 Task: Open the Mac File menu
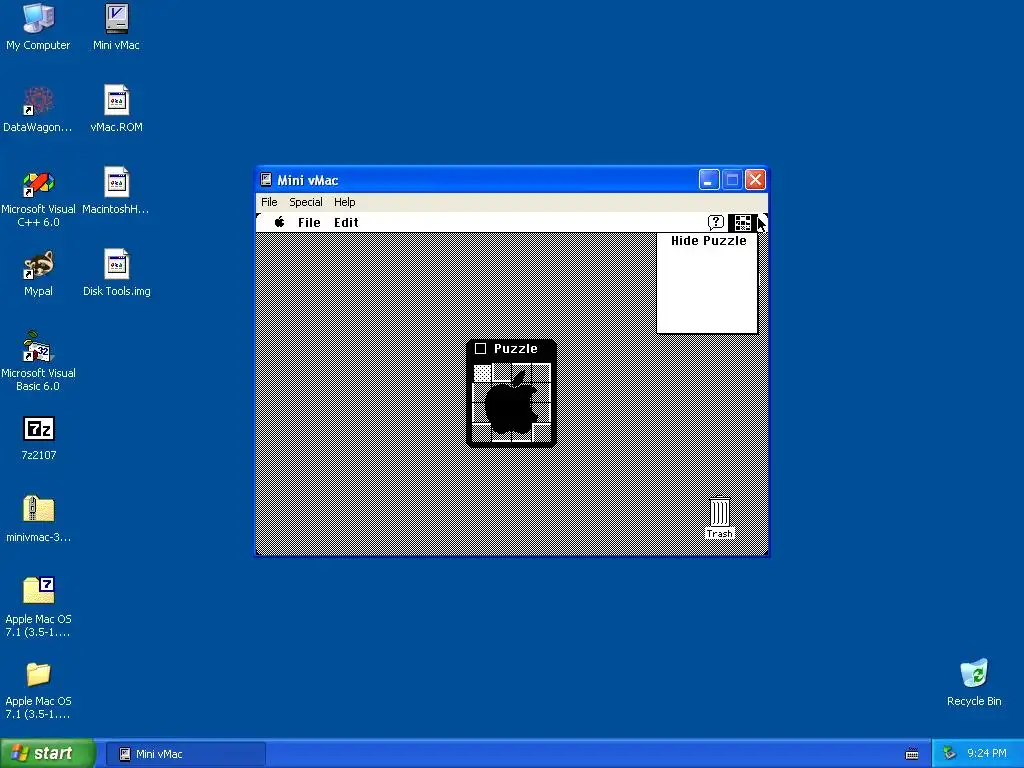tap(309, 223)
